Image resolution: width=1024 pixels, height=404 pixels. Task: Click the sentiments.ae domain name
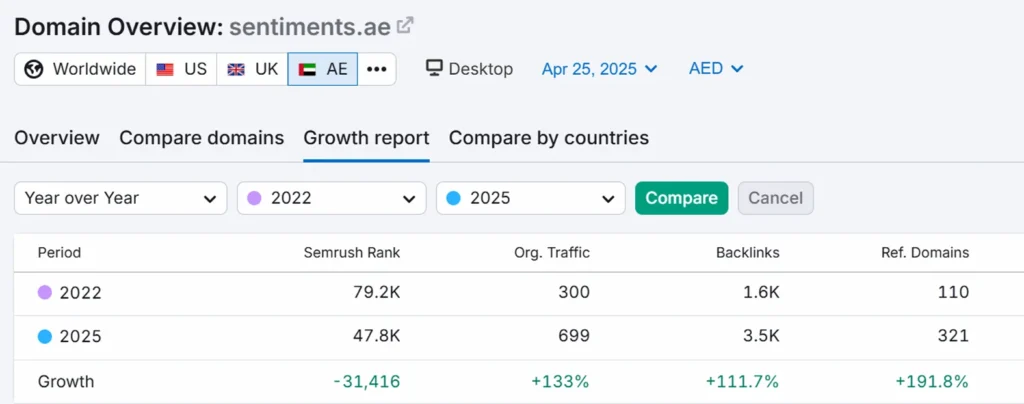[x=310, y=27]
